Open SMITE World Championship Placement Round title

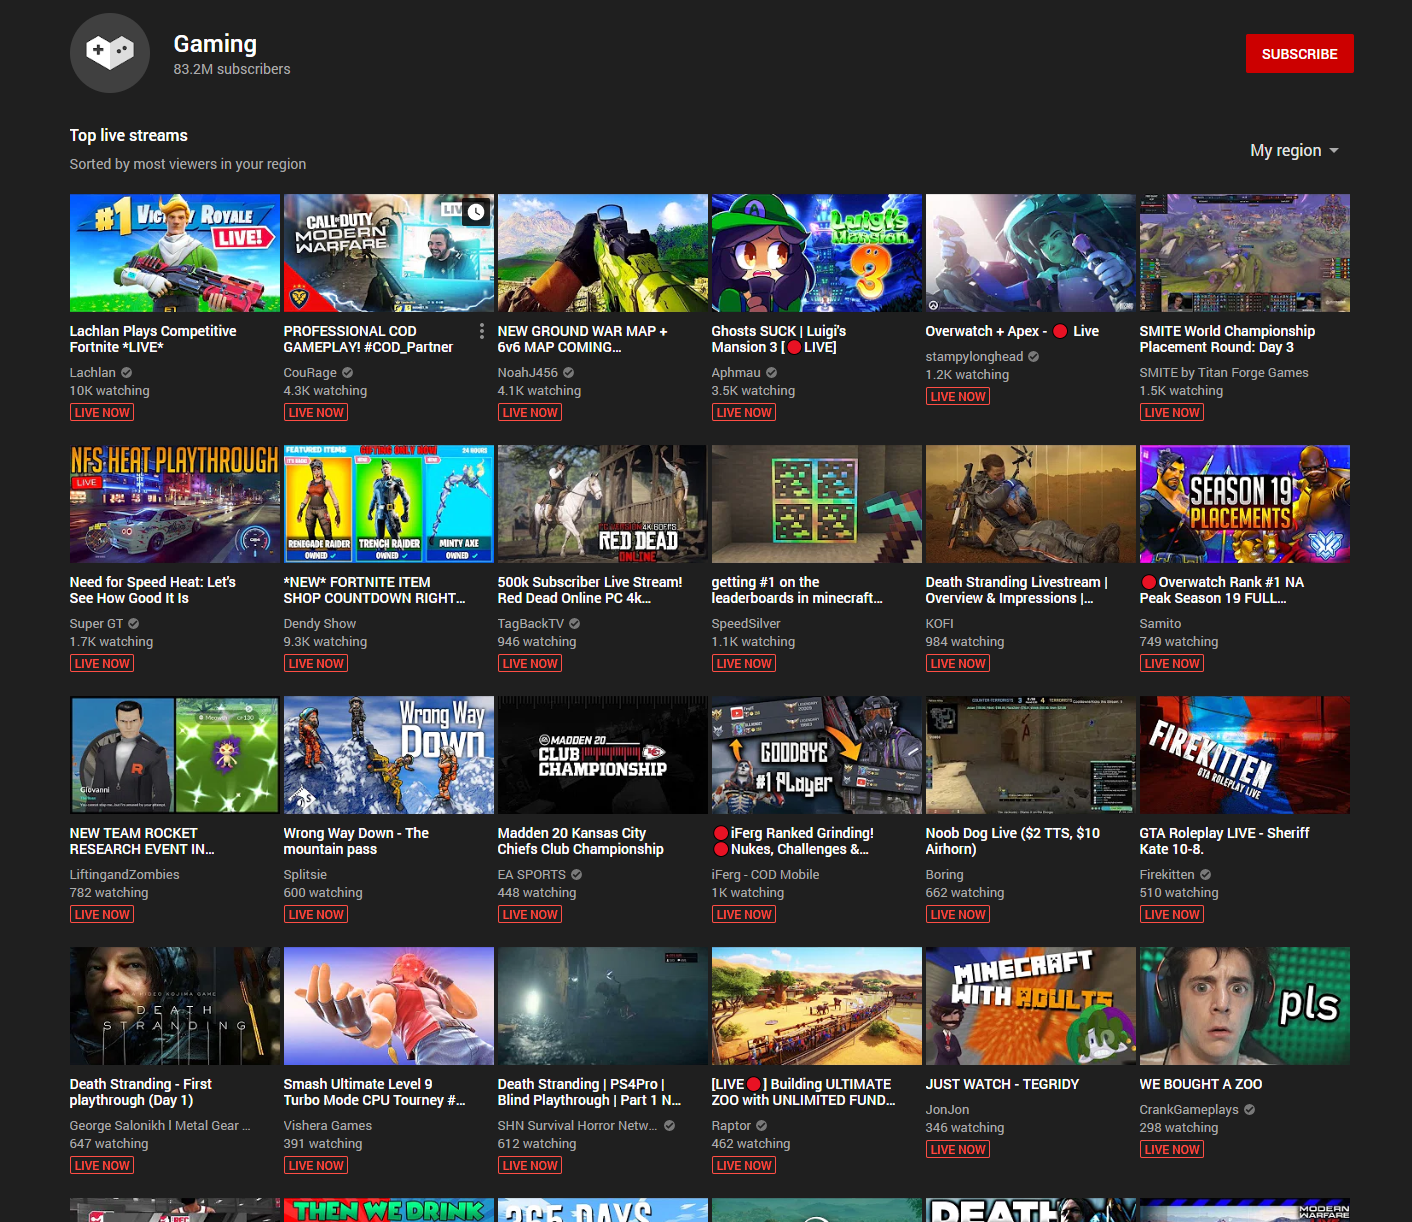pyautogui.click(x=1227, y=339)
